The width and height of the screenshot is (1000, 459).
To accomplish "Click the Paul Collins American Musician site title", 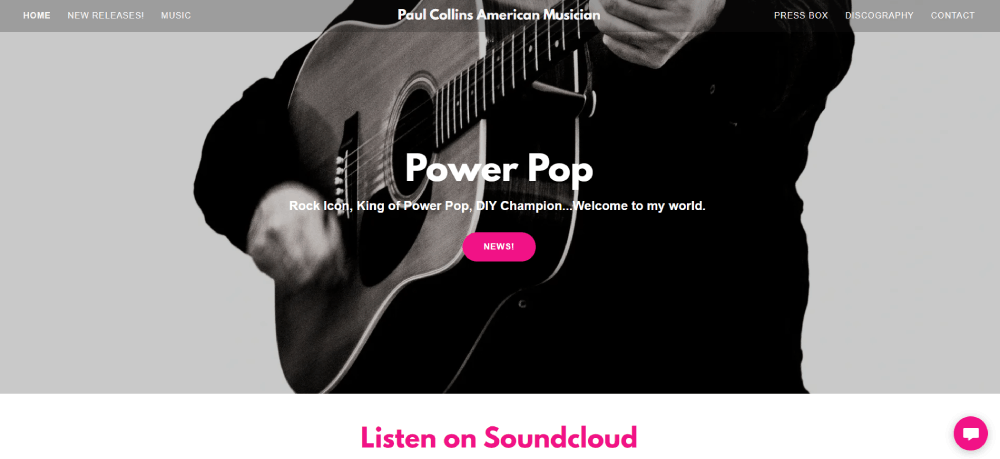I will 499,15.
